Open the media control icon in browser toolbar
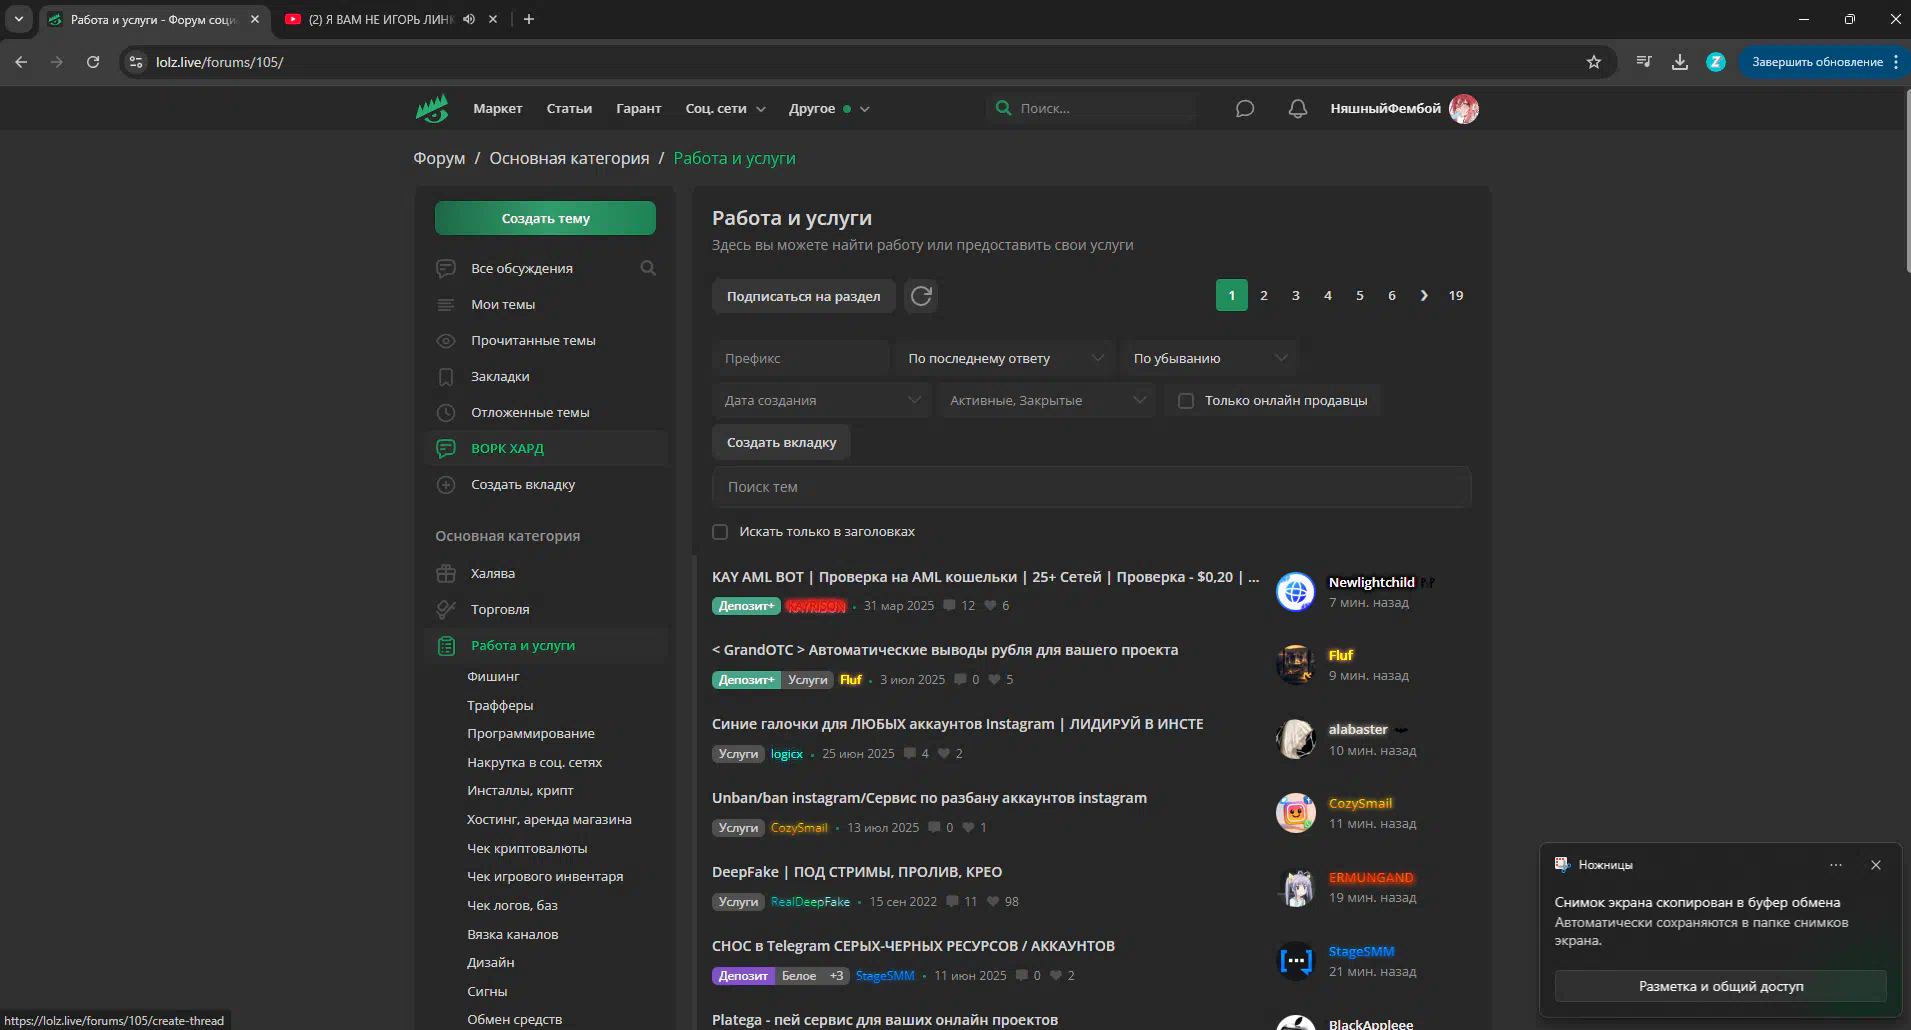 click(1643, 62)
